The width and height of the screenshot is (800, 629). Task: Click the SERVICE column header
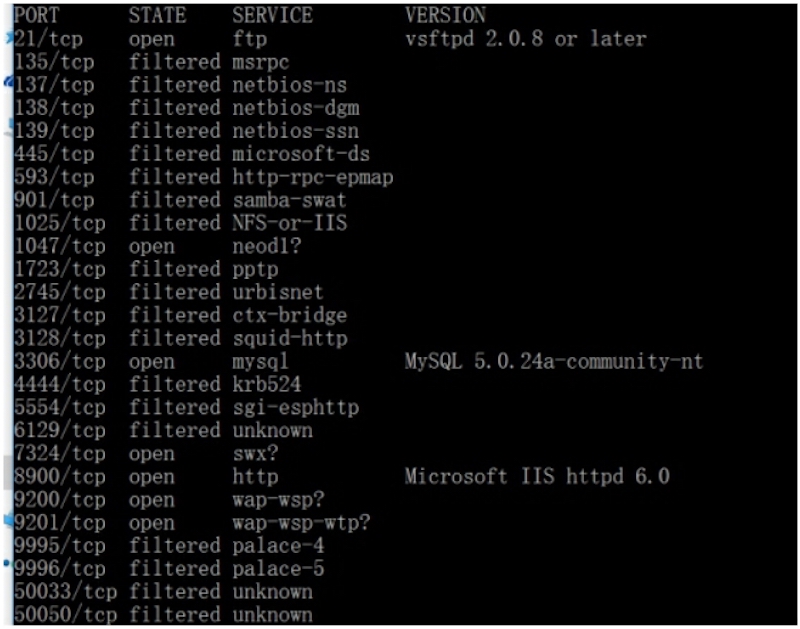272,16
